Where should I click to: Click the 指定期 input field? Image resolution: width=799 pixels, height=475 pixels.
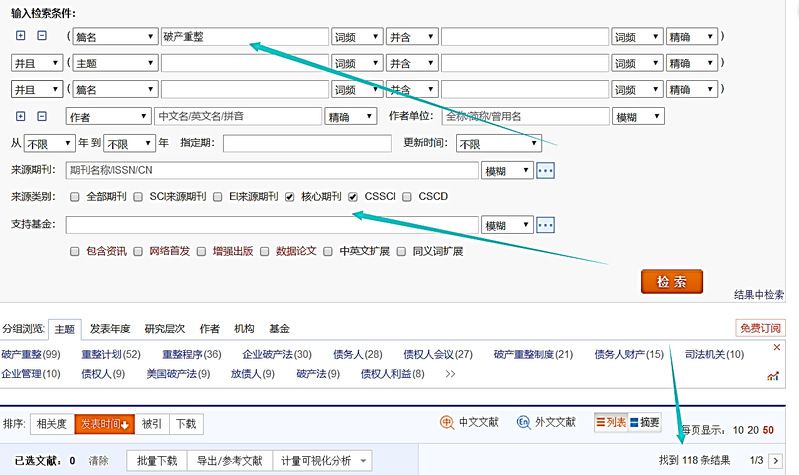(x=306, y=143)
